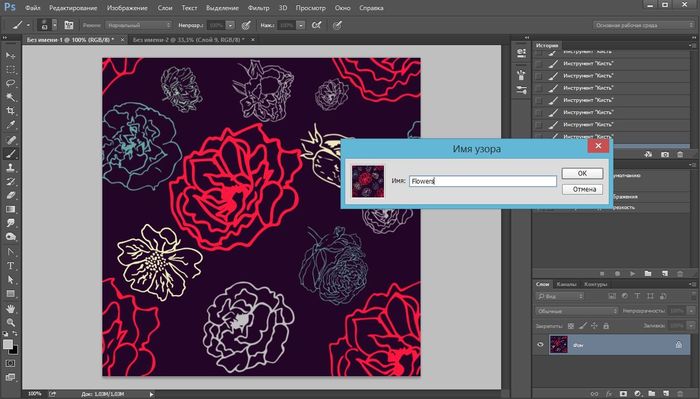
Task: Hide the Фон layer visibility eye
Action: click(540, 345)
